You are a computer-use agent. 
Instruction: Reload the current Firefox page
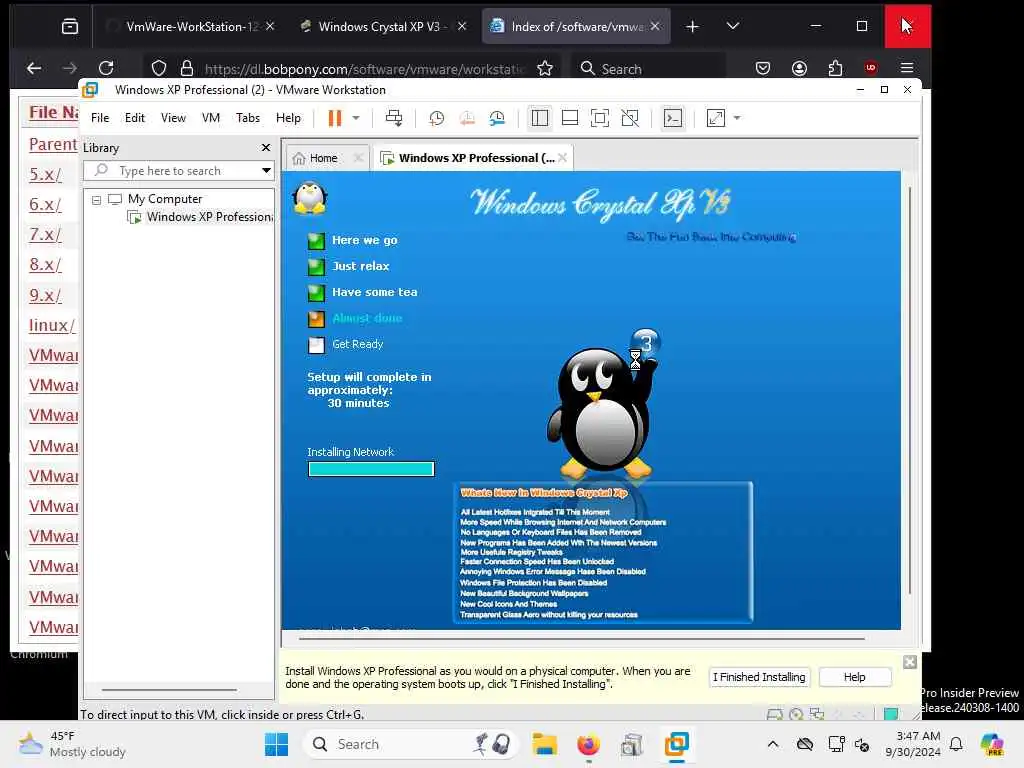point(106,68)
